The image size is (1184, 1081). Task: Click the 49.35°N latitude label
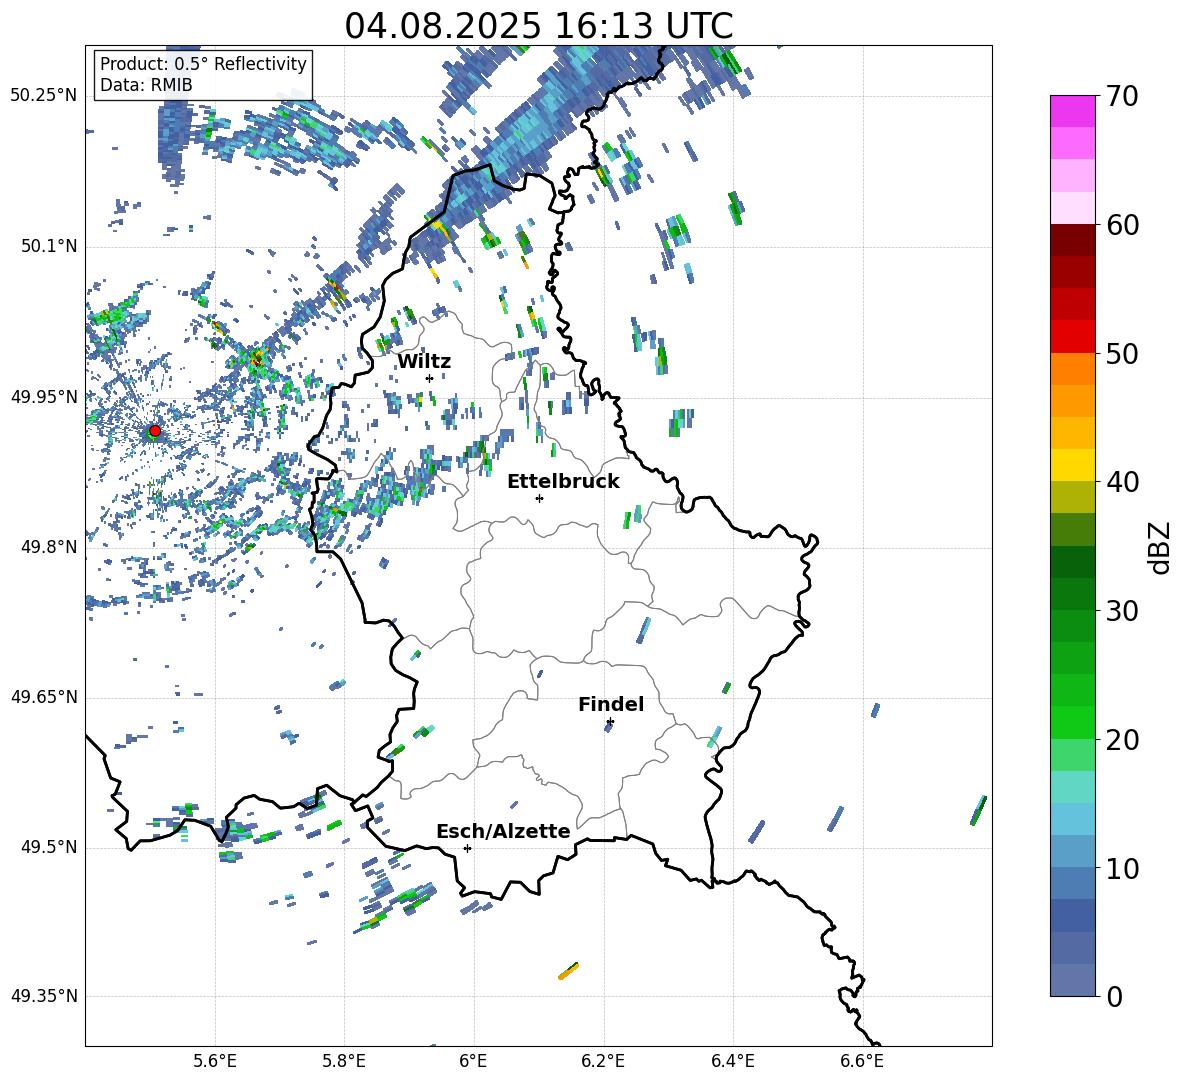pyautogui.click(x=43, y=996)
